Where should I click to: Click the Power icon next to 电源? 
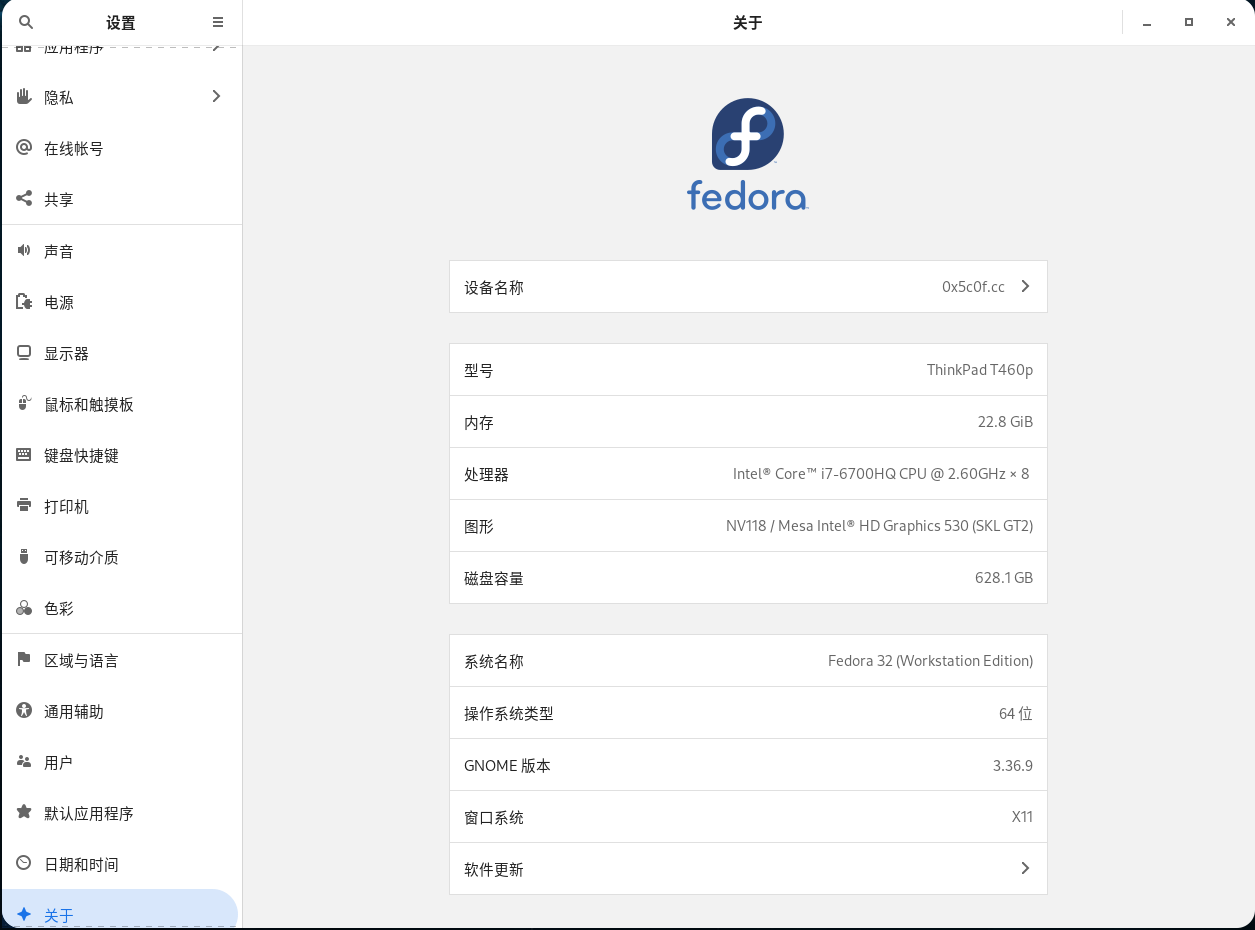[24, 302]
